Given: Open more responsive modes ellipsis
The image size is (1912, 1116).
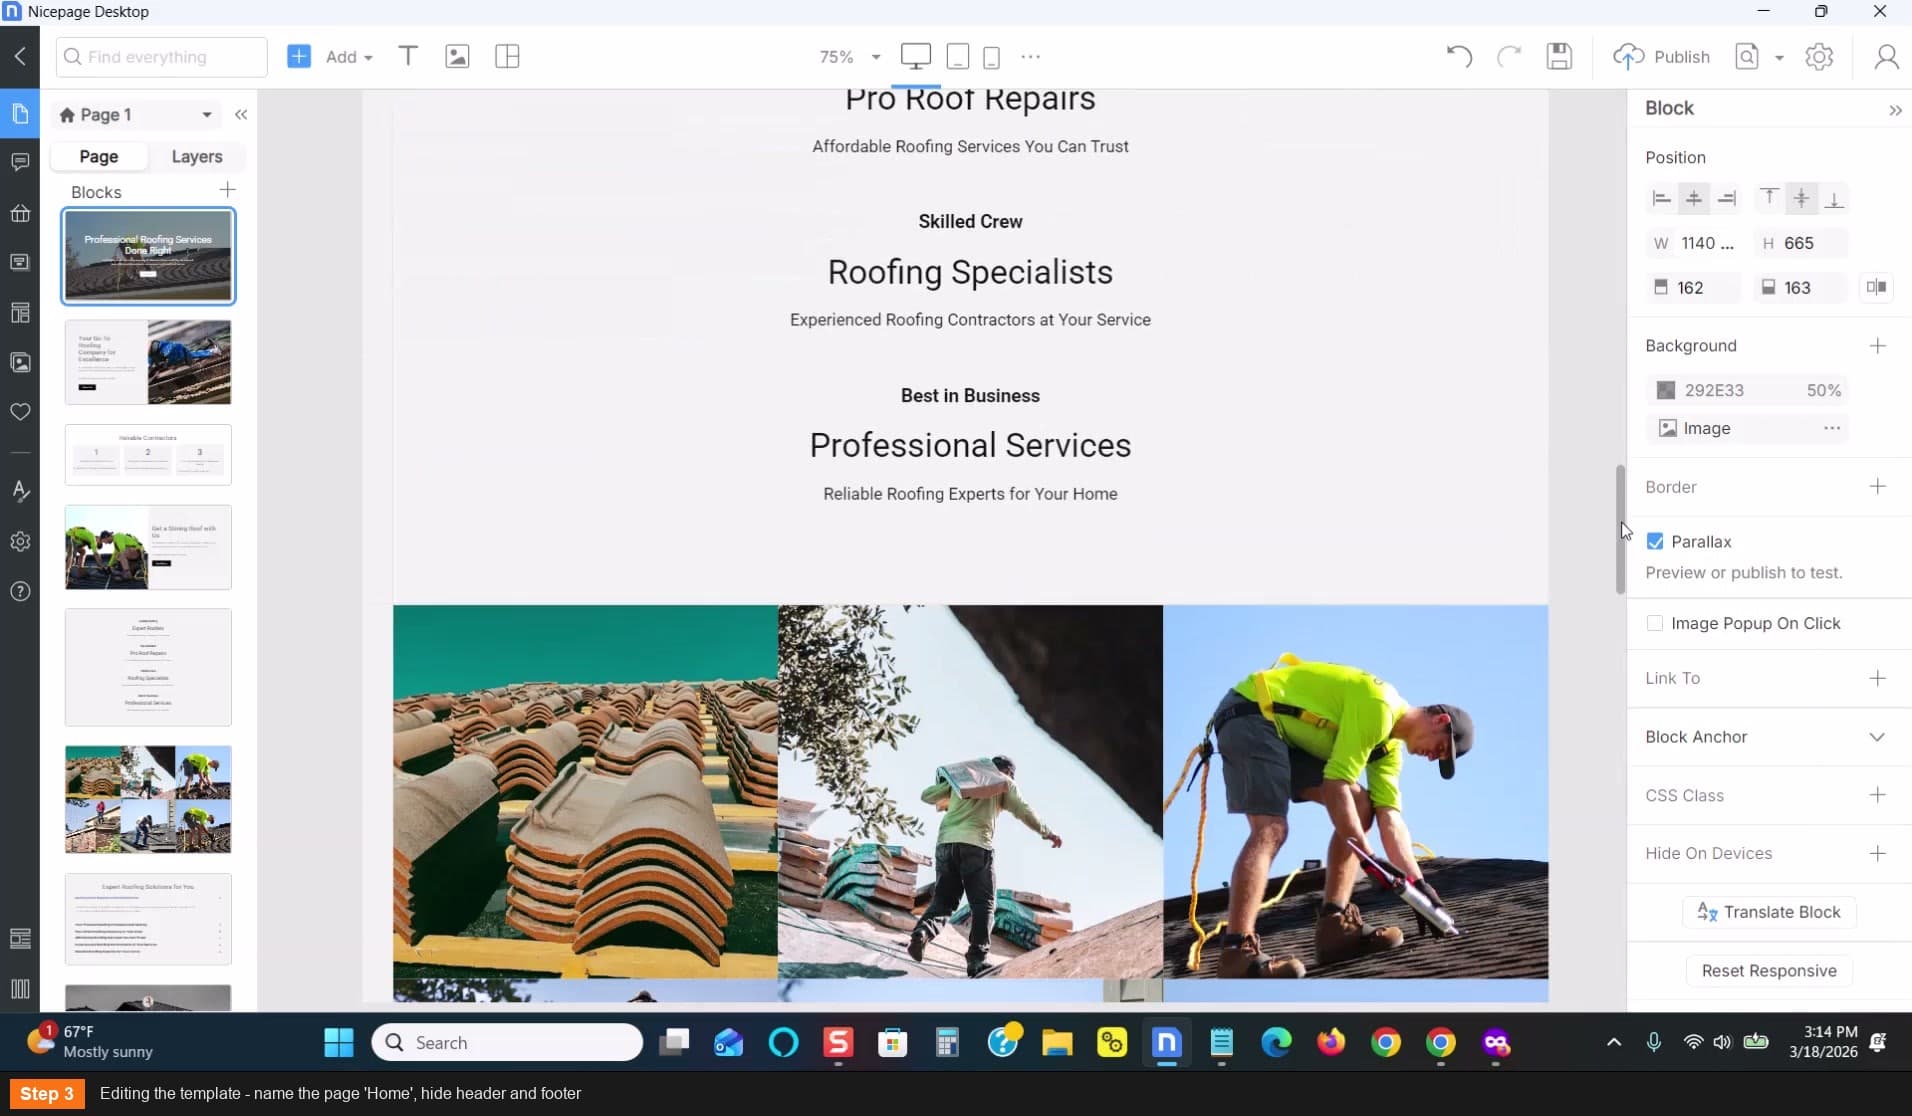Looking at the screenshot, I should [x=1031, y=57].
